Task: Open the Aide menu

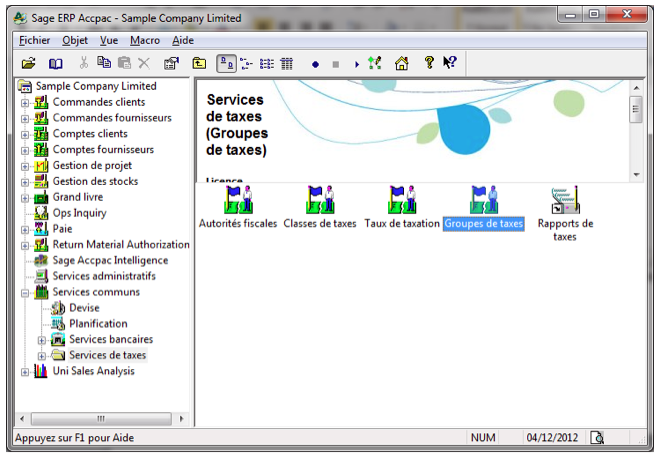Action: point(183,40)
